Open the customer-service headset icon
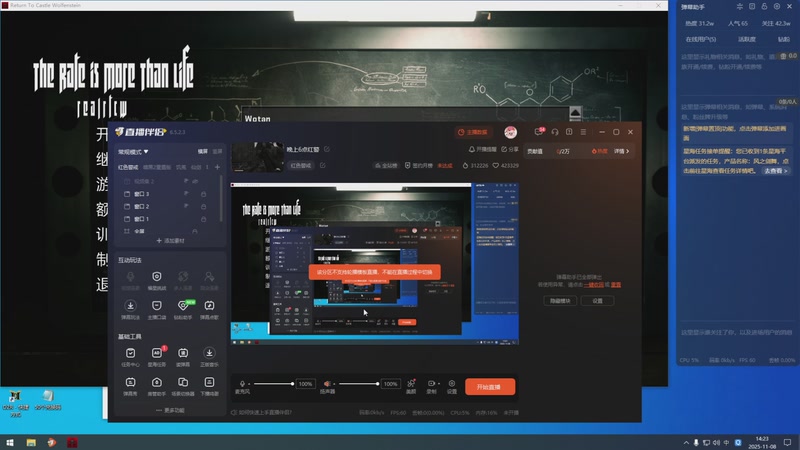This screenshot has height=450, width=800. [555, 132]
